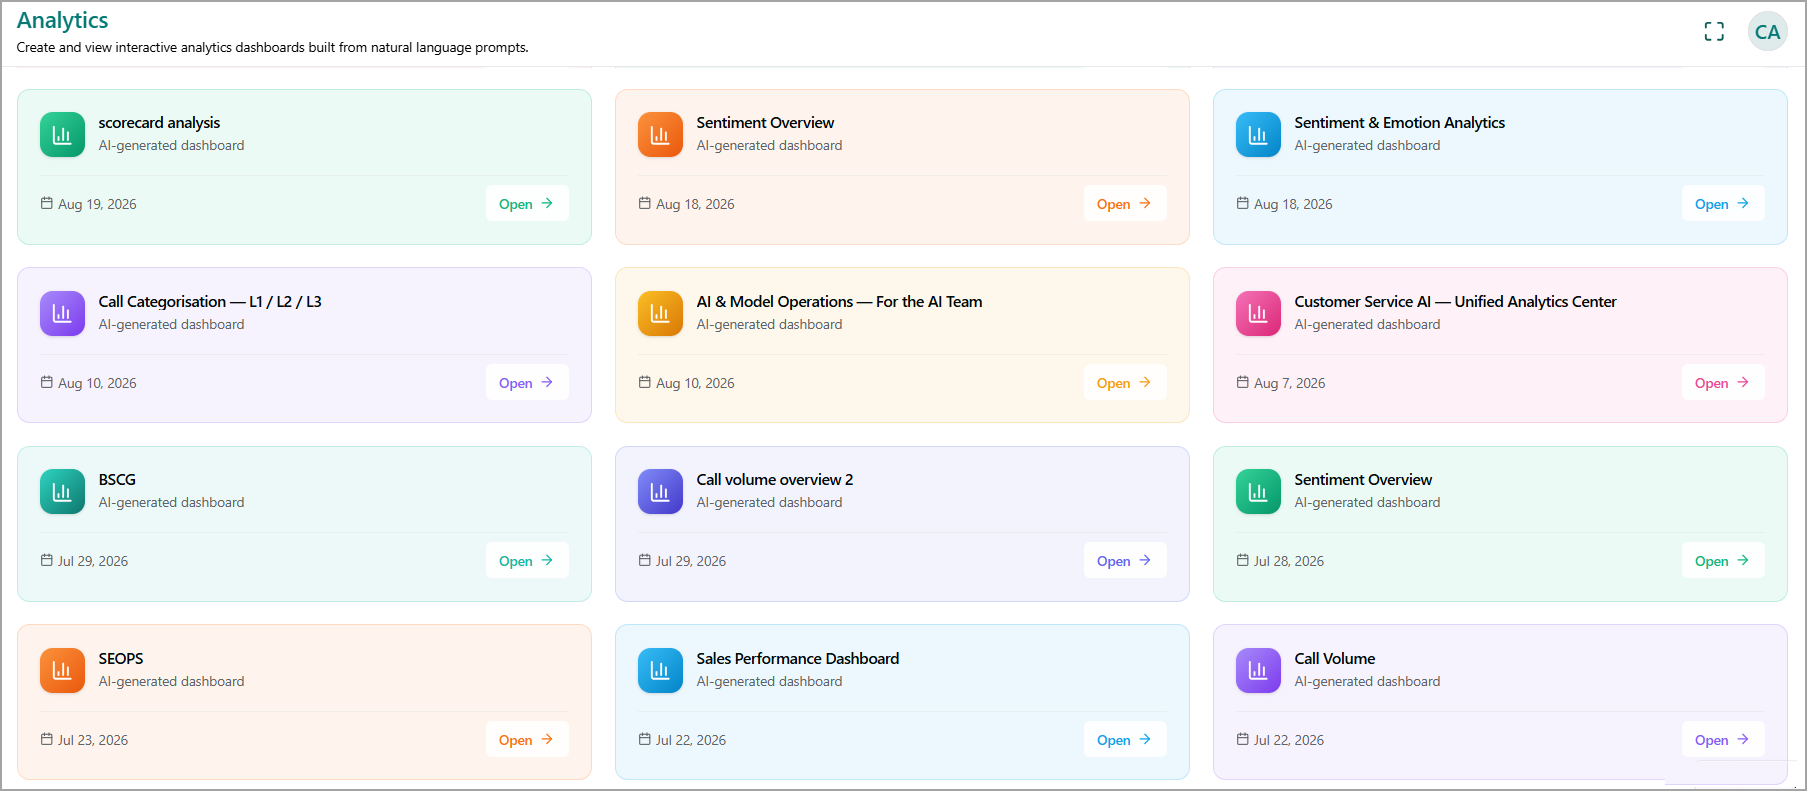Click the Jul 23, 2026 date

[x=93, y=740]
